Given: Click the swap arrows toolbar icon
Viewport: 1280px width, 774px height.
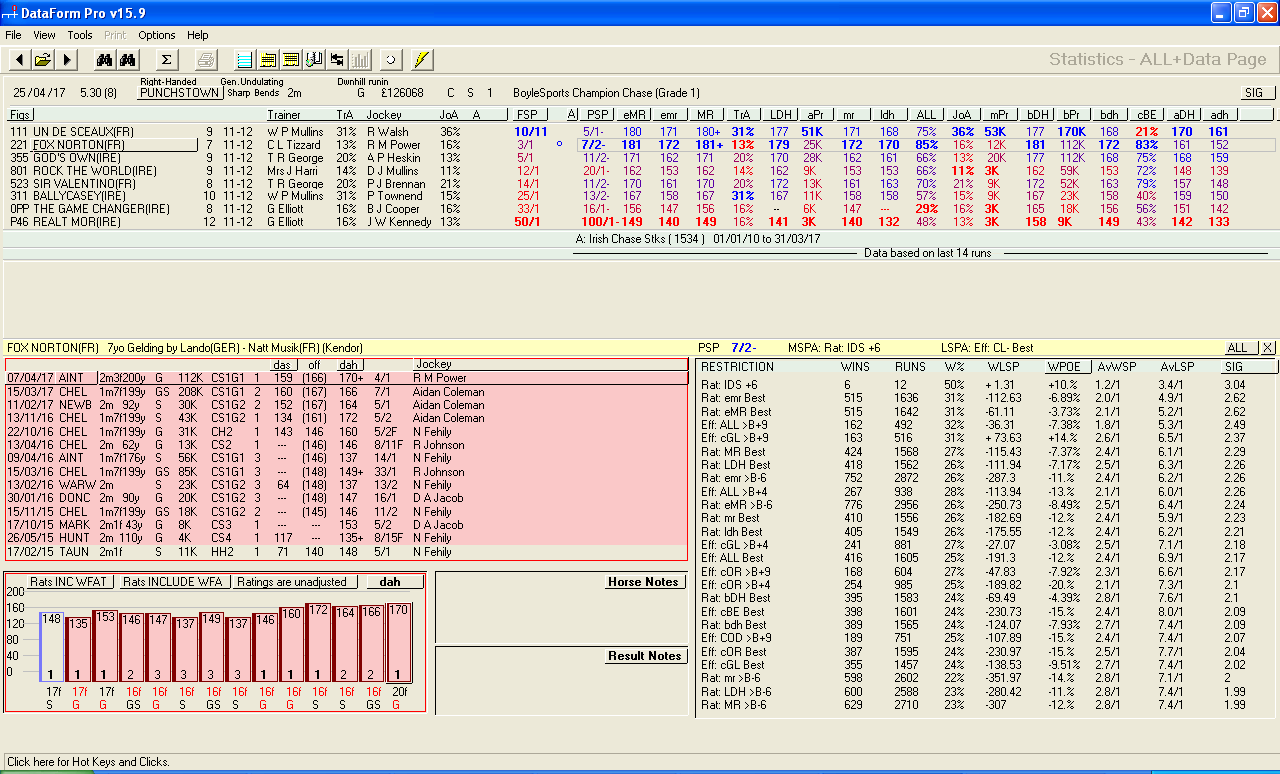Looking at the screenshot, I should 337,59.
